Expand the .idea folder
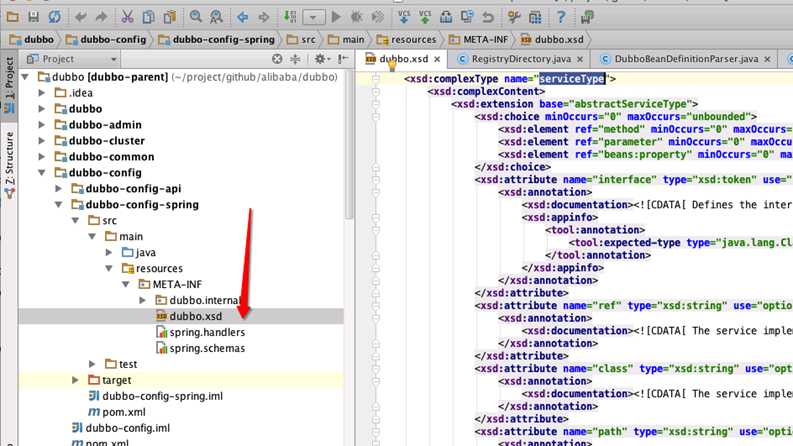This screenshot has height=446, width=793. click(x=42, y=93)
